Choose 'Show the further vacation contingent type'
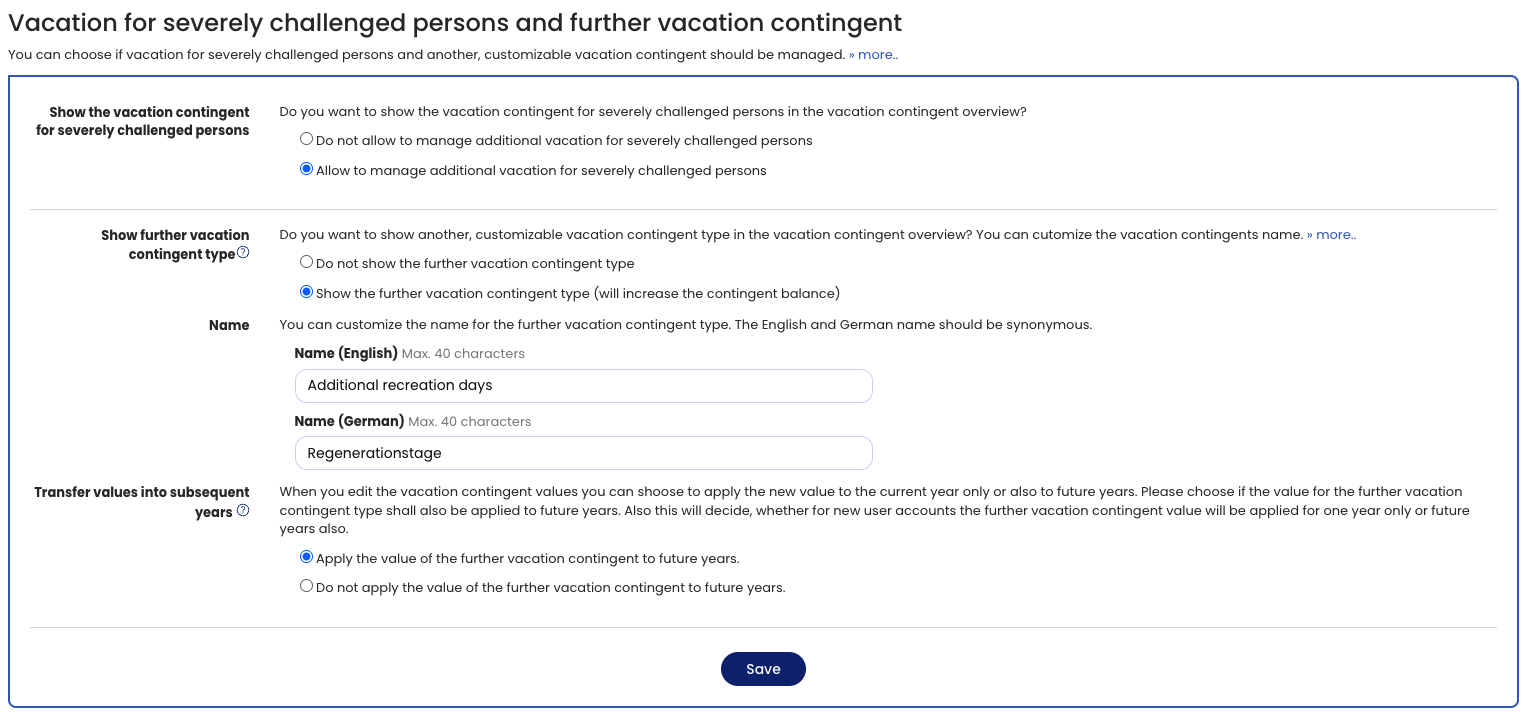 point(307,293)
